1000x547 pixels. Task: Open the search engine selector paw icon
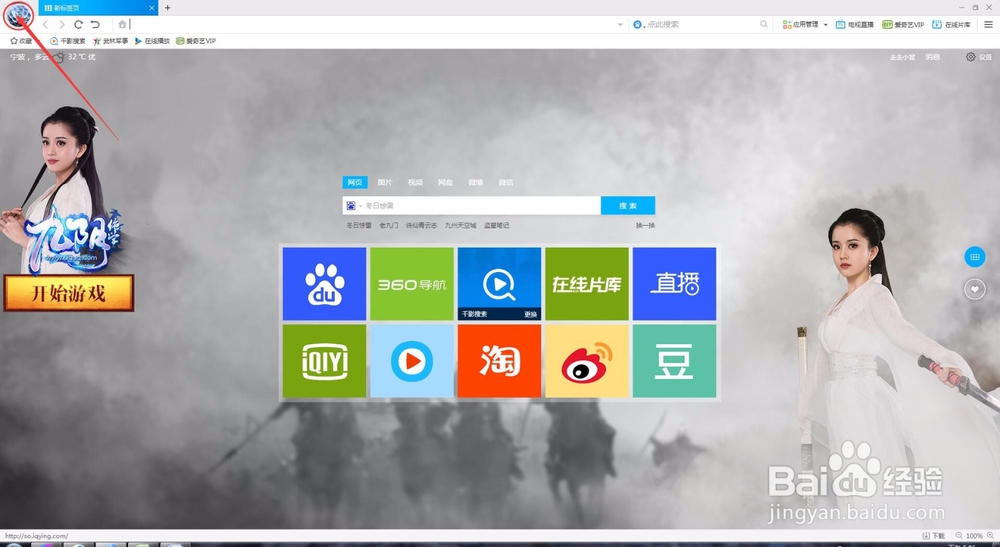pos(637,24)
